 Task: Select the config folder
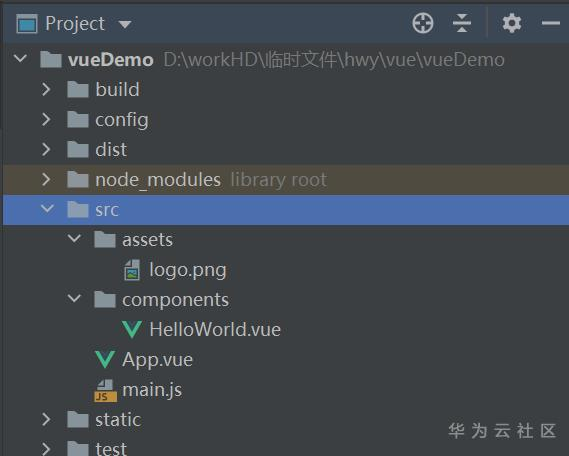point(122,120)
